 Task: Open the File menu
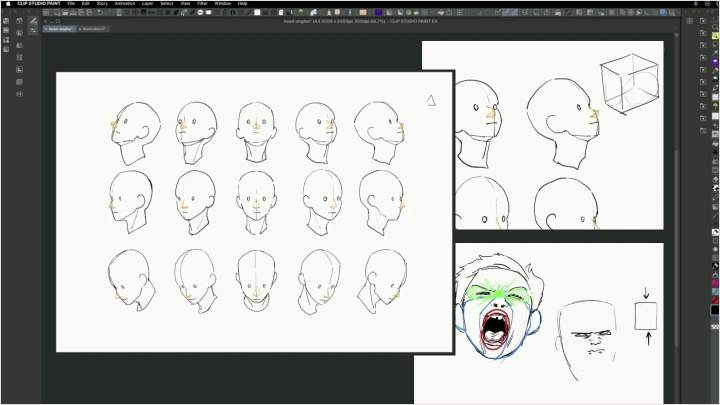tap(71, 3)
